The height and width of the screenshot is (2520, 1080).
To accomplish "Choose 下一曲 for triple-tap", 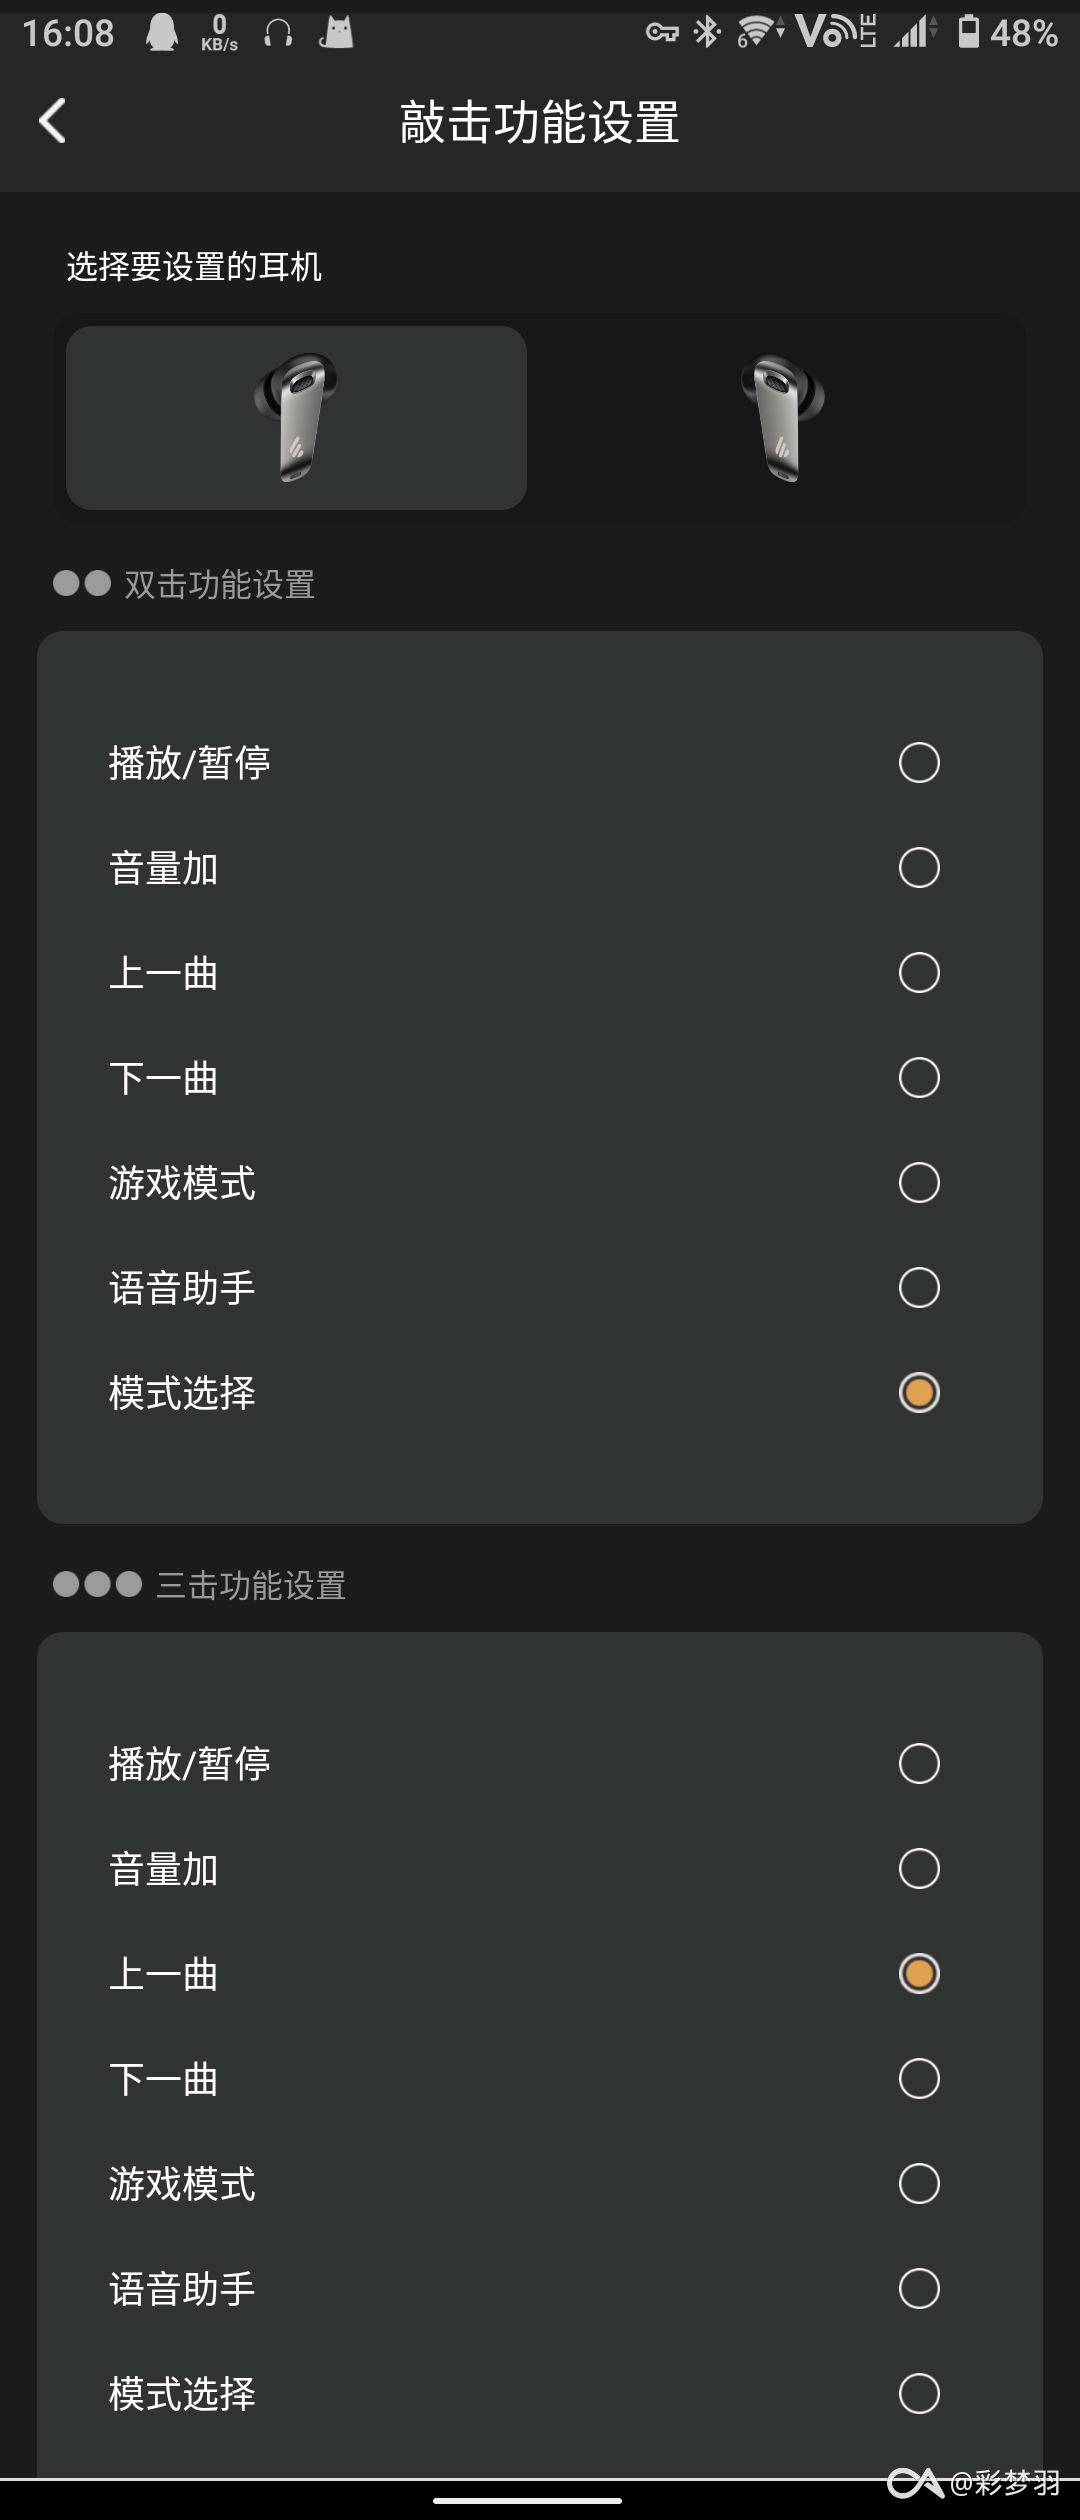I will click(540, 2079).
